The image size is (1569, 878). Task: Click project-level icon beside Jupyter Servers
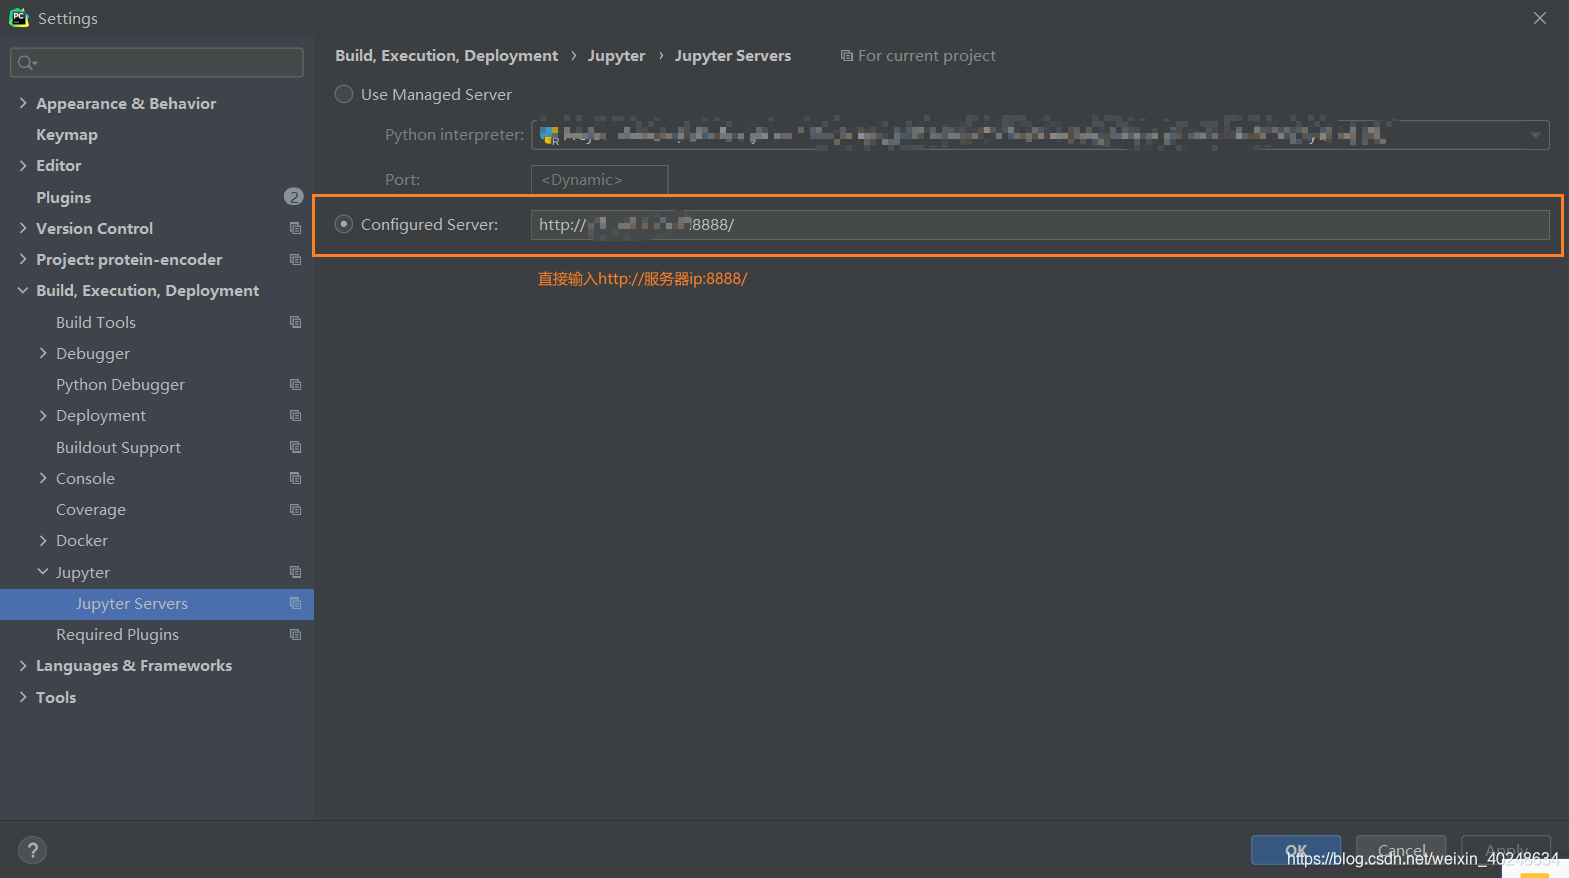295,603
